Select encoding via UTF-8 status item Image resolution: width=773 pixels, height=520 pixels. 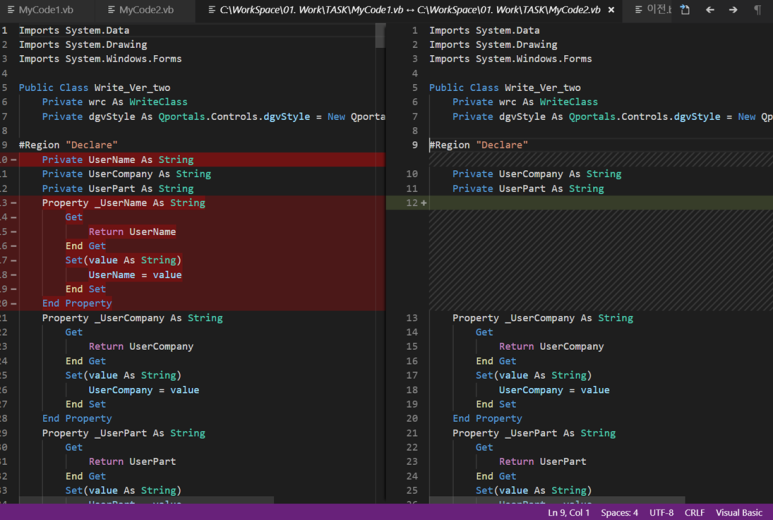[x=661, y=513]
